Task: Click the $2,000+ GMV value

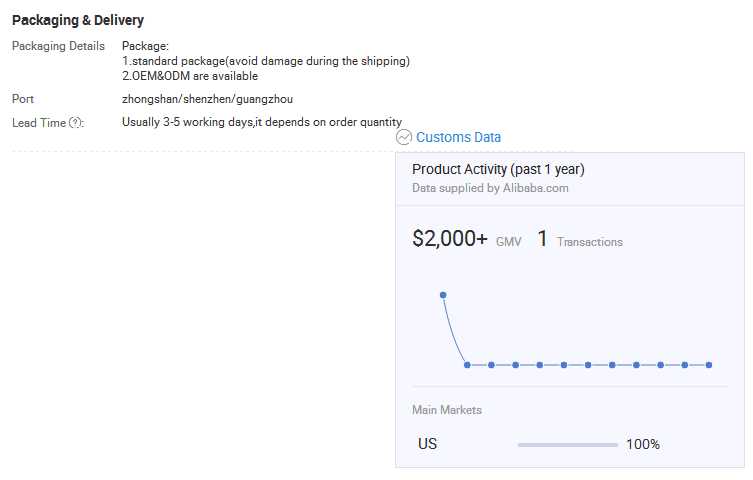Action: tap(450, 239)
